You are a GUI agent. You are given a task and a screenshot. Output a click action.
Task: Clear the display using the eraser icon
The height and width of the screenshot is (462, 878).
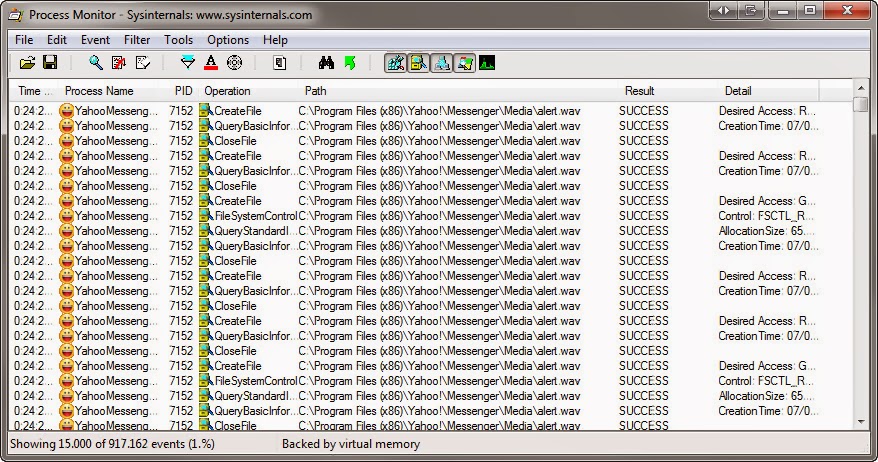click(143, 63)
